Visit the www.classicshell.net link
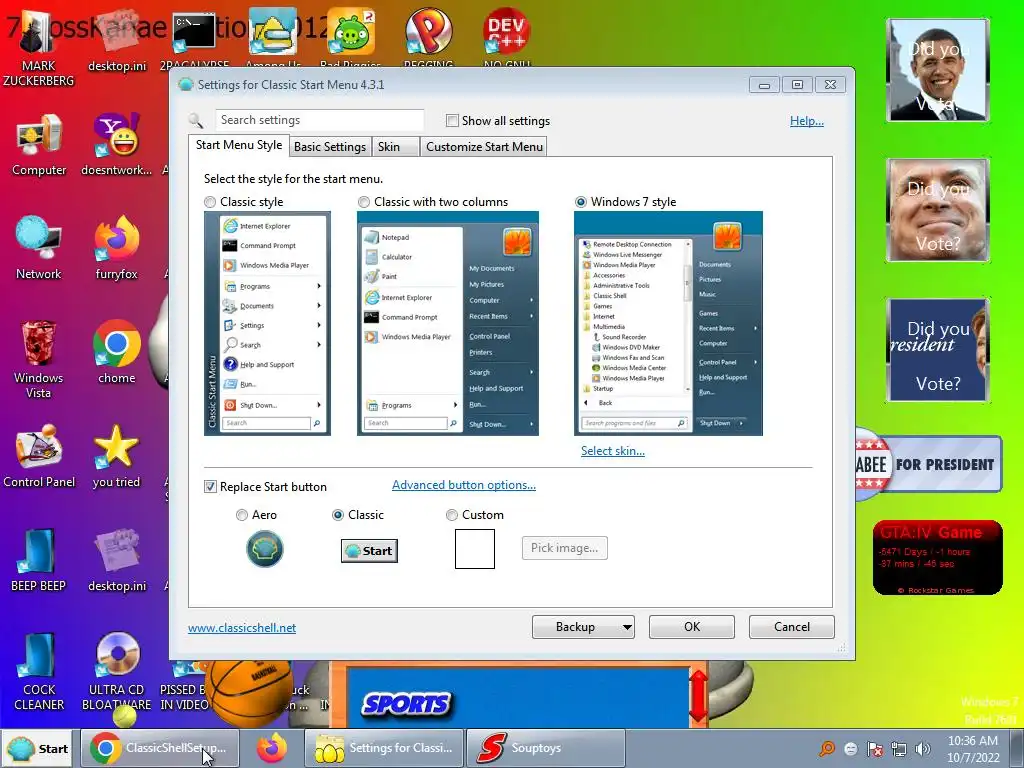 (242, 628)
